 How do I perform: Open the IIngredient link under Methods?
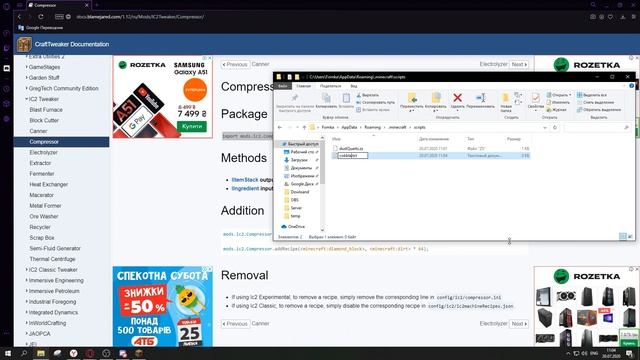(245, 189)
